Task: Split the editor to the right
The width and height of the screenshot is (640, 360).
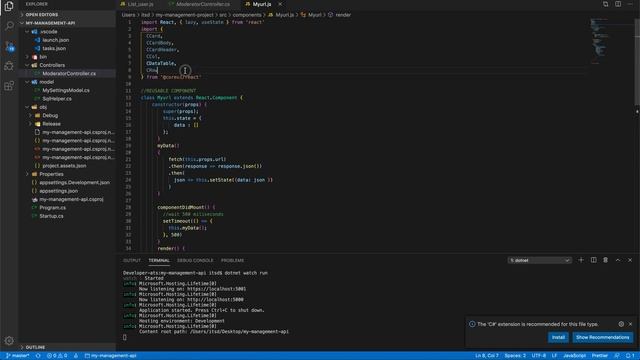Action: pyautogui.click(x=618, y=4)
